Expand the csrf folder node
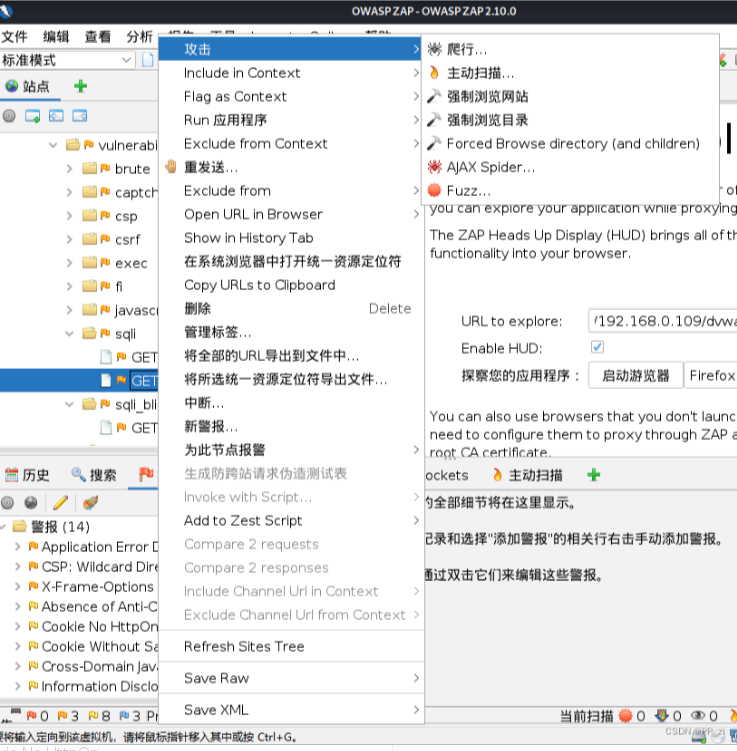737x751 pixels. (x=69, y=239)
